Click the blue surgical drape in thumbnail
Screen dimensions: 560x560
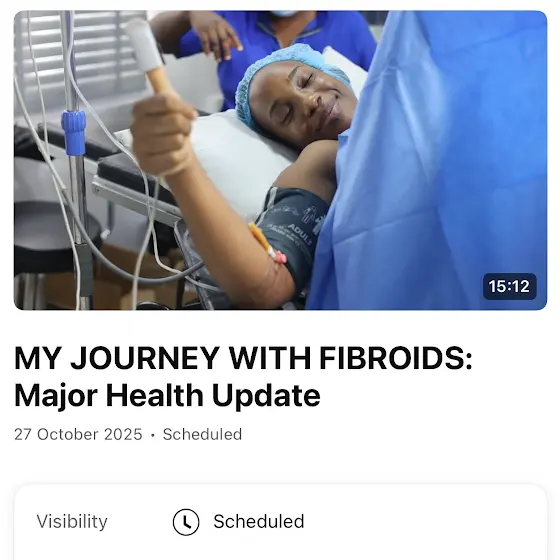pyautogui.click(x=432, y=161)
